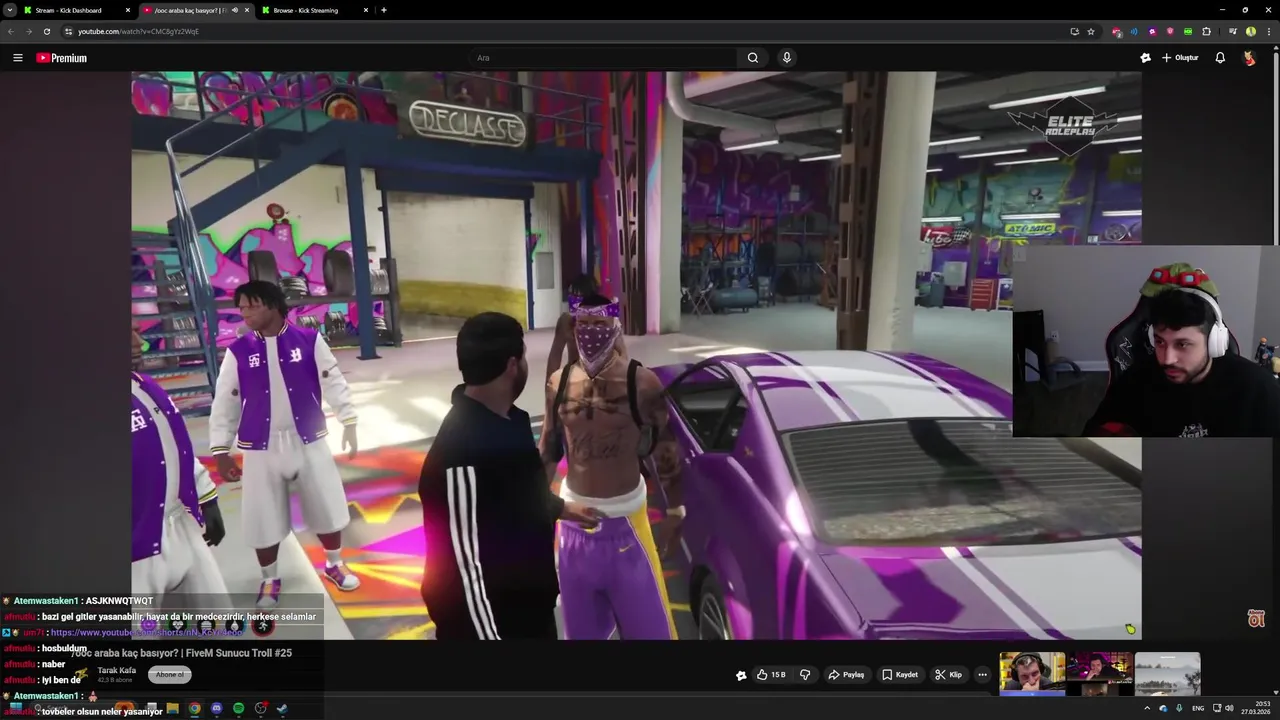The height and width of the screenshot is (720, 1280).
Task: Open youtube shorts link in chat overlay
Action: click(x=146, y=633)
